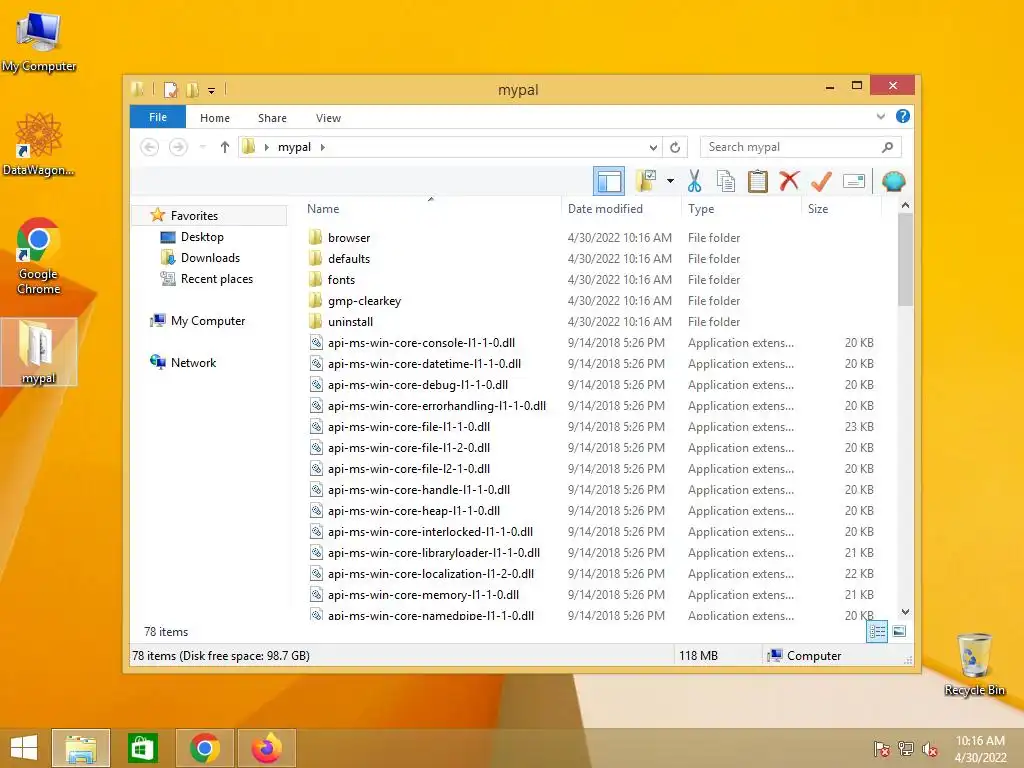Click the file list scroll up arrow
This screenshot has height=768, width=1024.
click(x=905, y=205)
